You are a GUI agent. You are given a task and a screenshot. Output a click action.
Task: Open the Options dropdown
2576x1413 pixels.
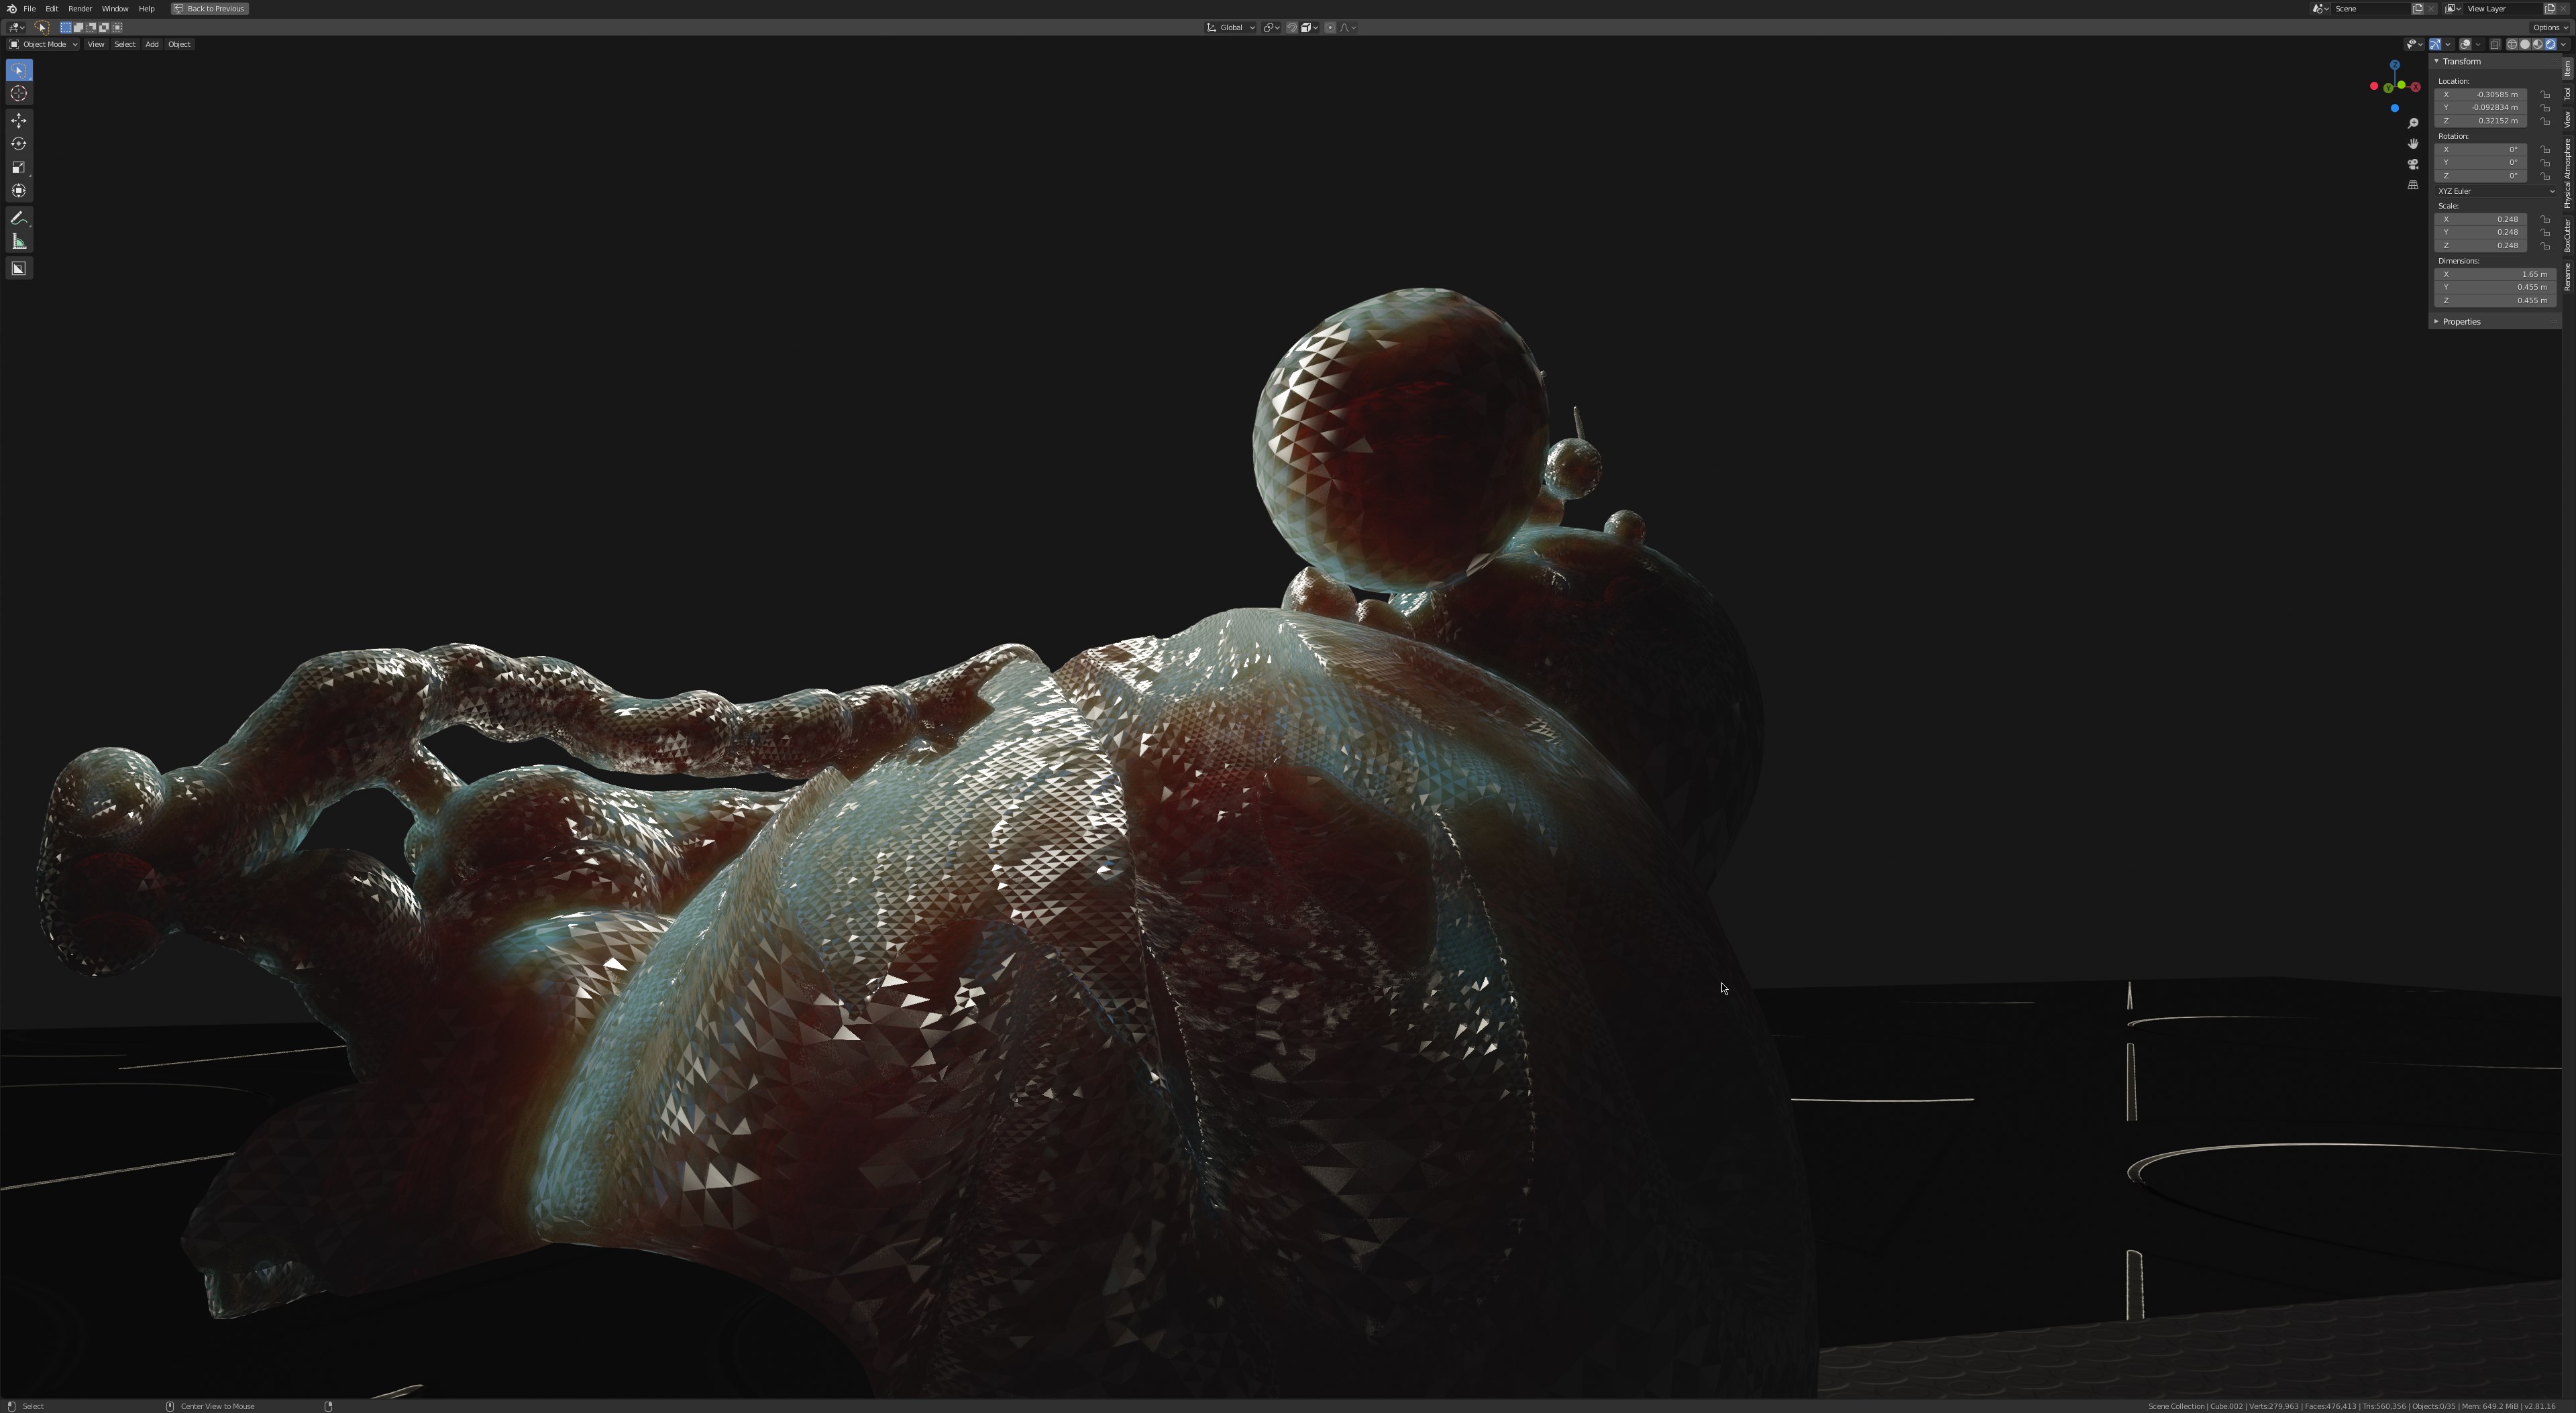pos(2550,27)
